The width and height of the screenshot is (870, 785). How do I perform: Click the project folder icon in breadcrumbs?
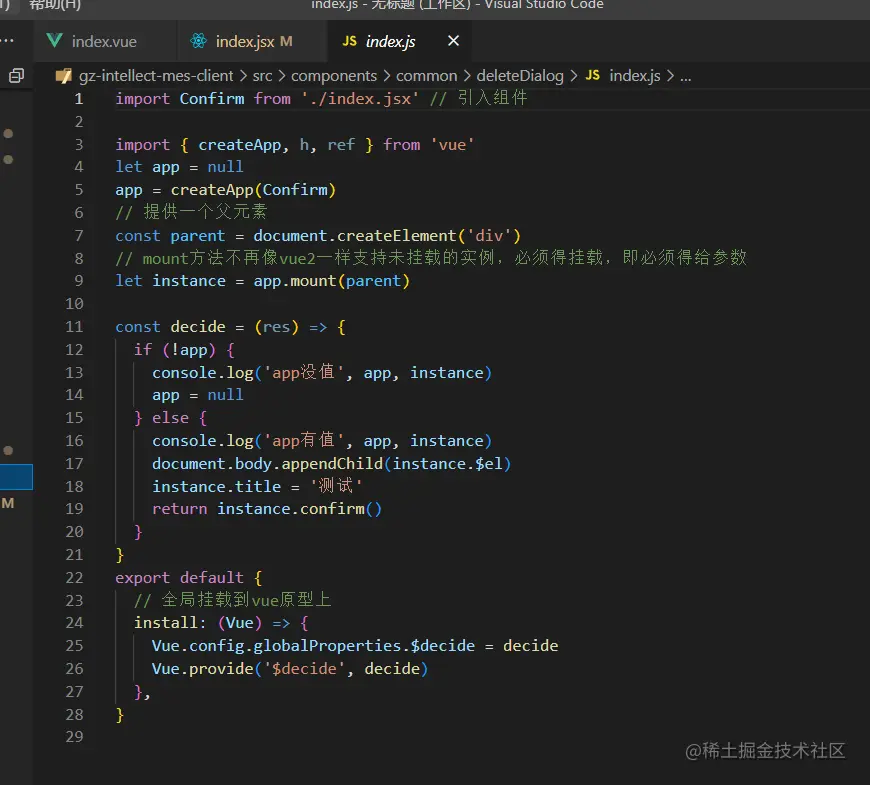(64, 75)
